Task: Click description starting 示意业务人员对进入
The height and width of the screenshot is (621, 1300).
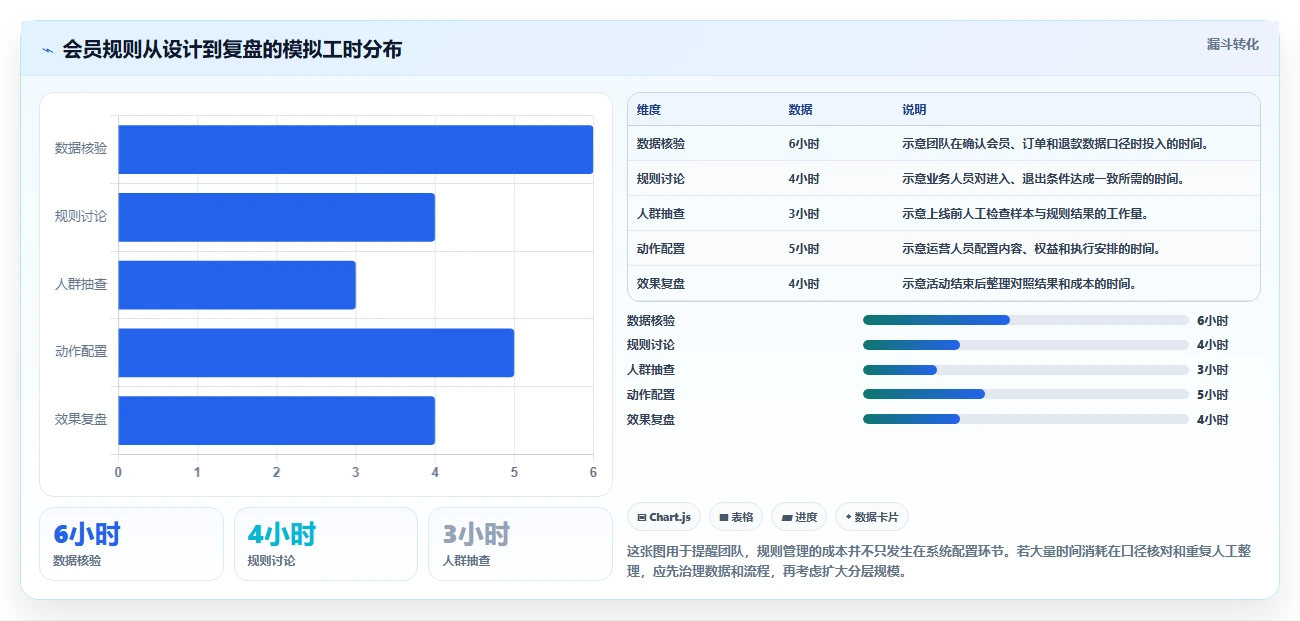Action: (x=1043, y=179)
